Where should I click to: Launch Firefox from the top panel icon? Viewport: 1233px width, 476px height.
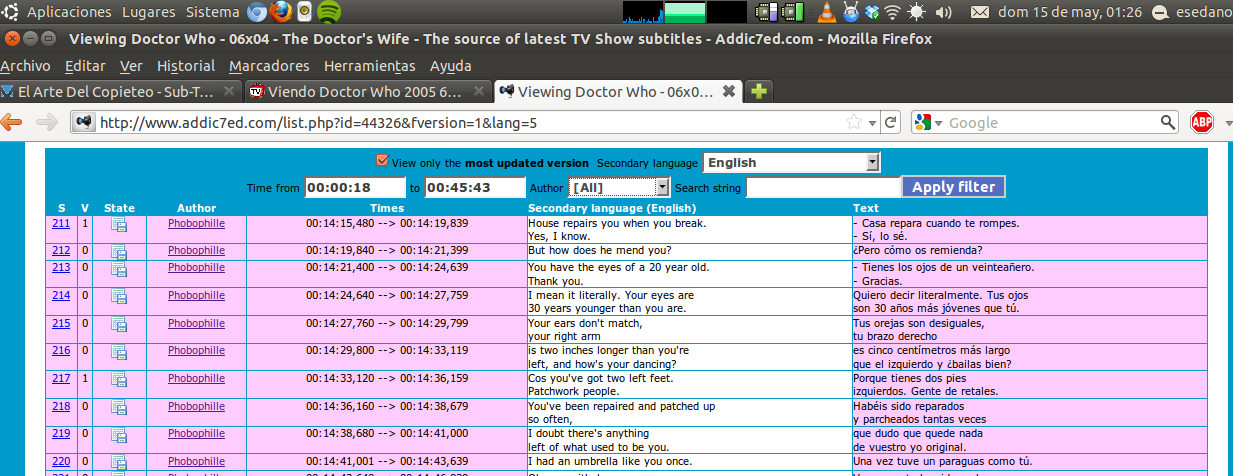281,12
